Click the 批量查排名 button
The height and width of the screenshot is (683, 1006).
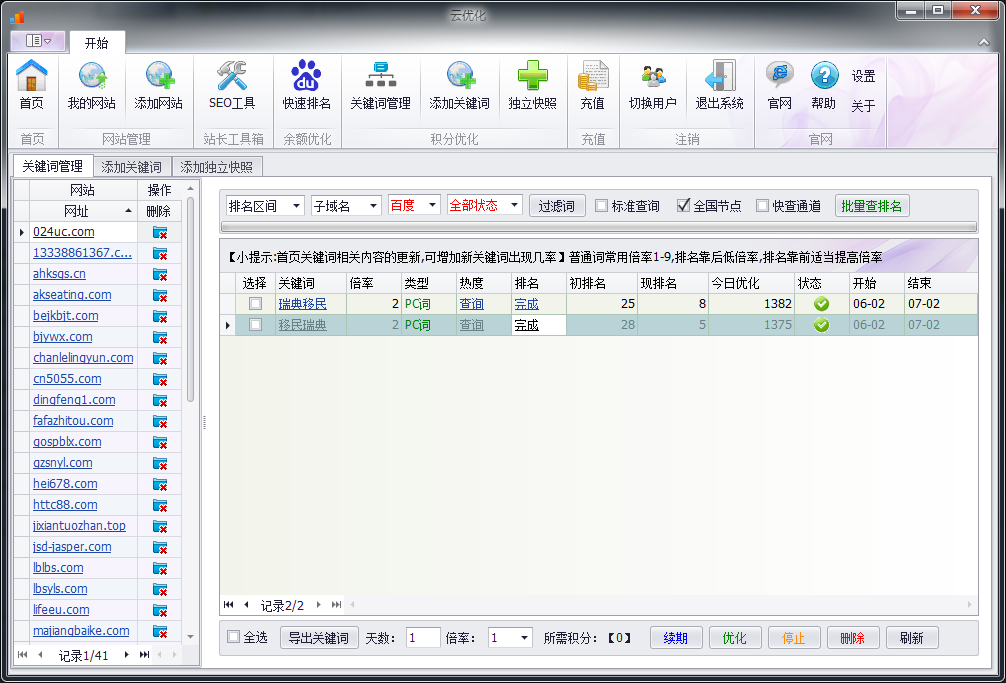coord(871,205)
